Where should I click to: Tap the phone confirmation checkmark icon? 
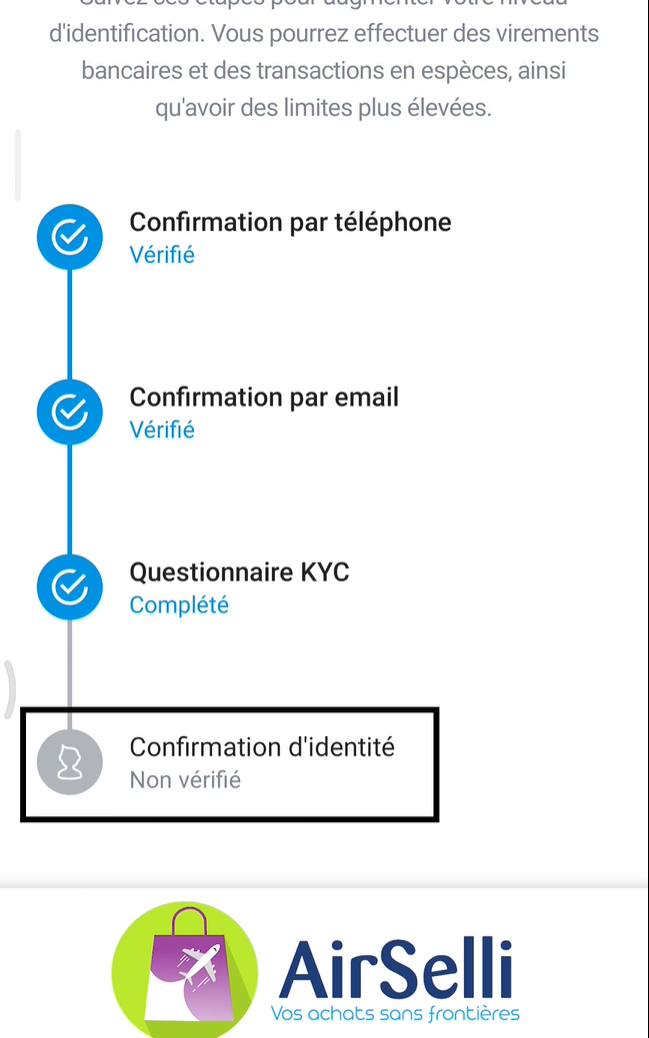[69, 237]
